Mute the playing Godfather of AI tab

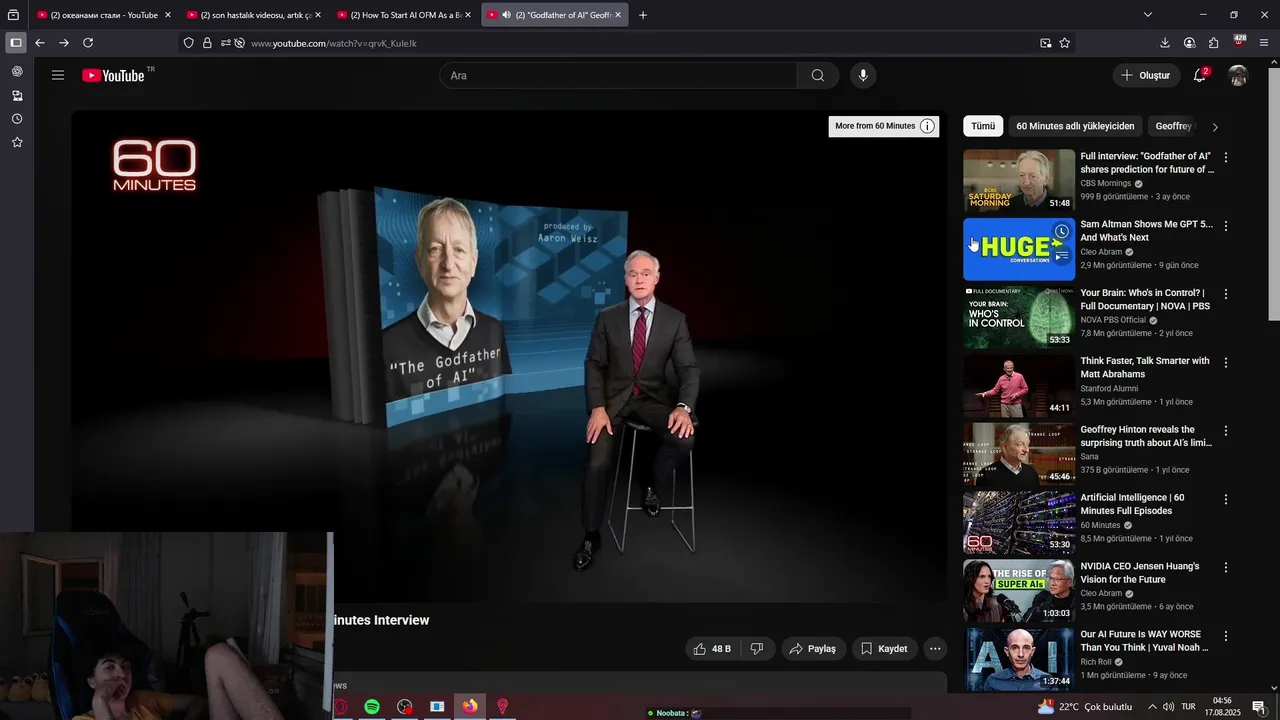tap(506, 15)
